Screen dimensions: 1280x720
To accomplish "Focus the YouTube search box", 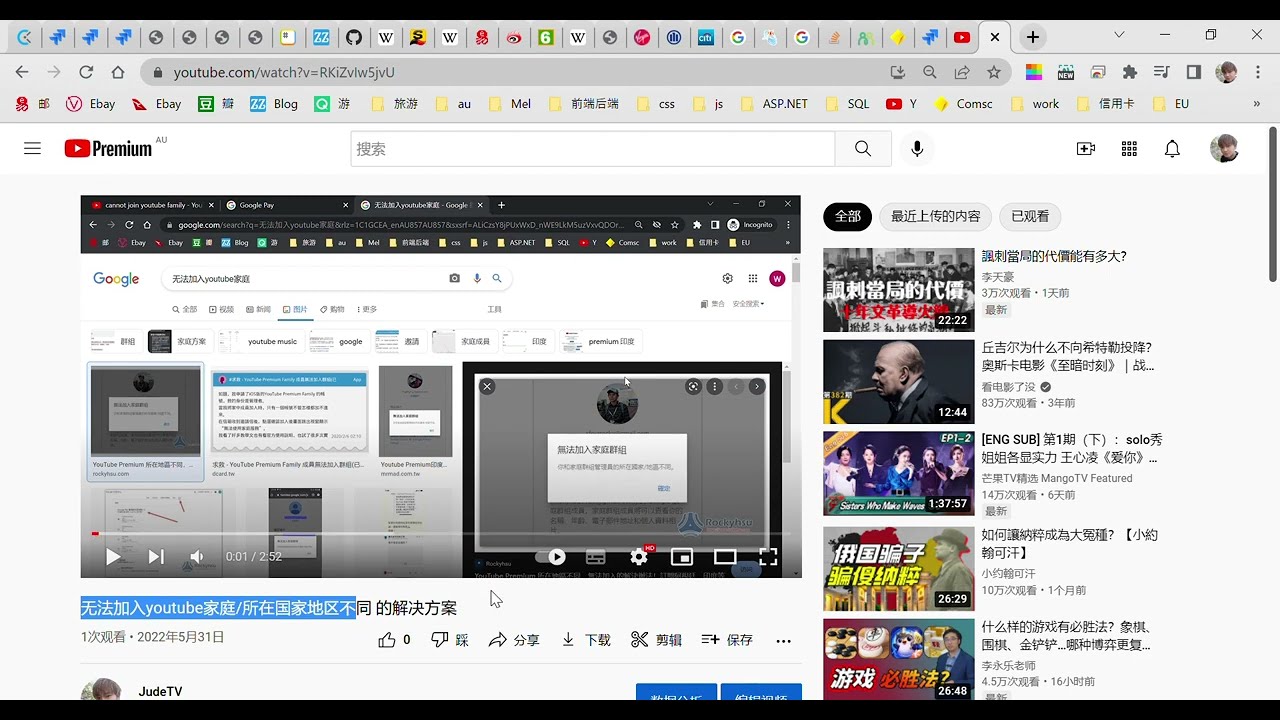I will click(593, 149).
